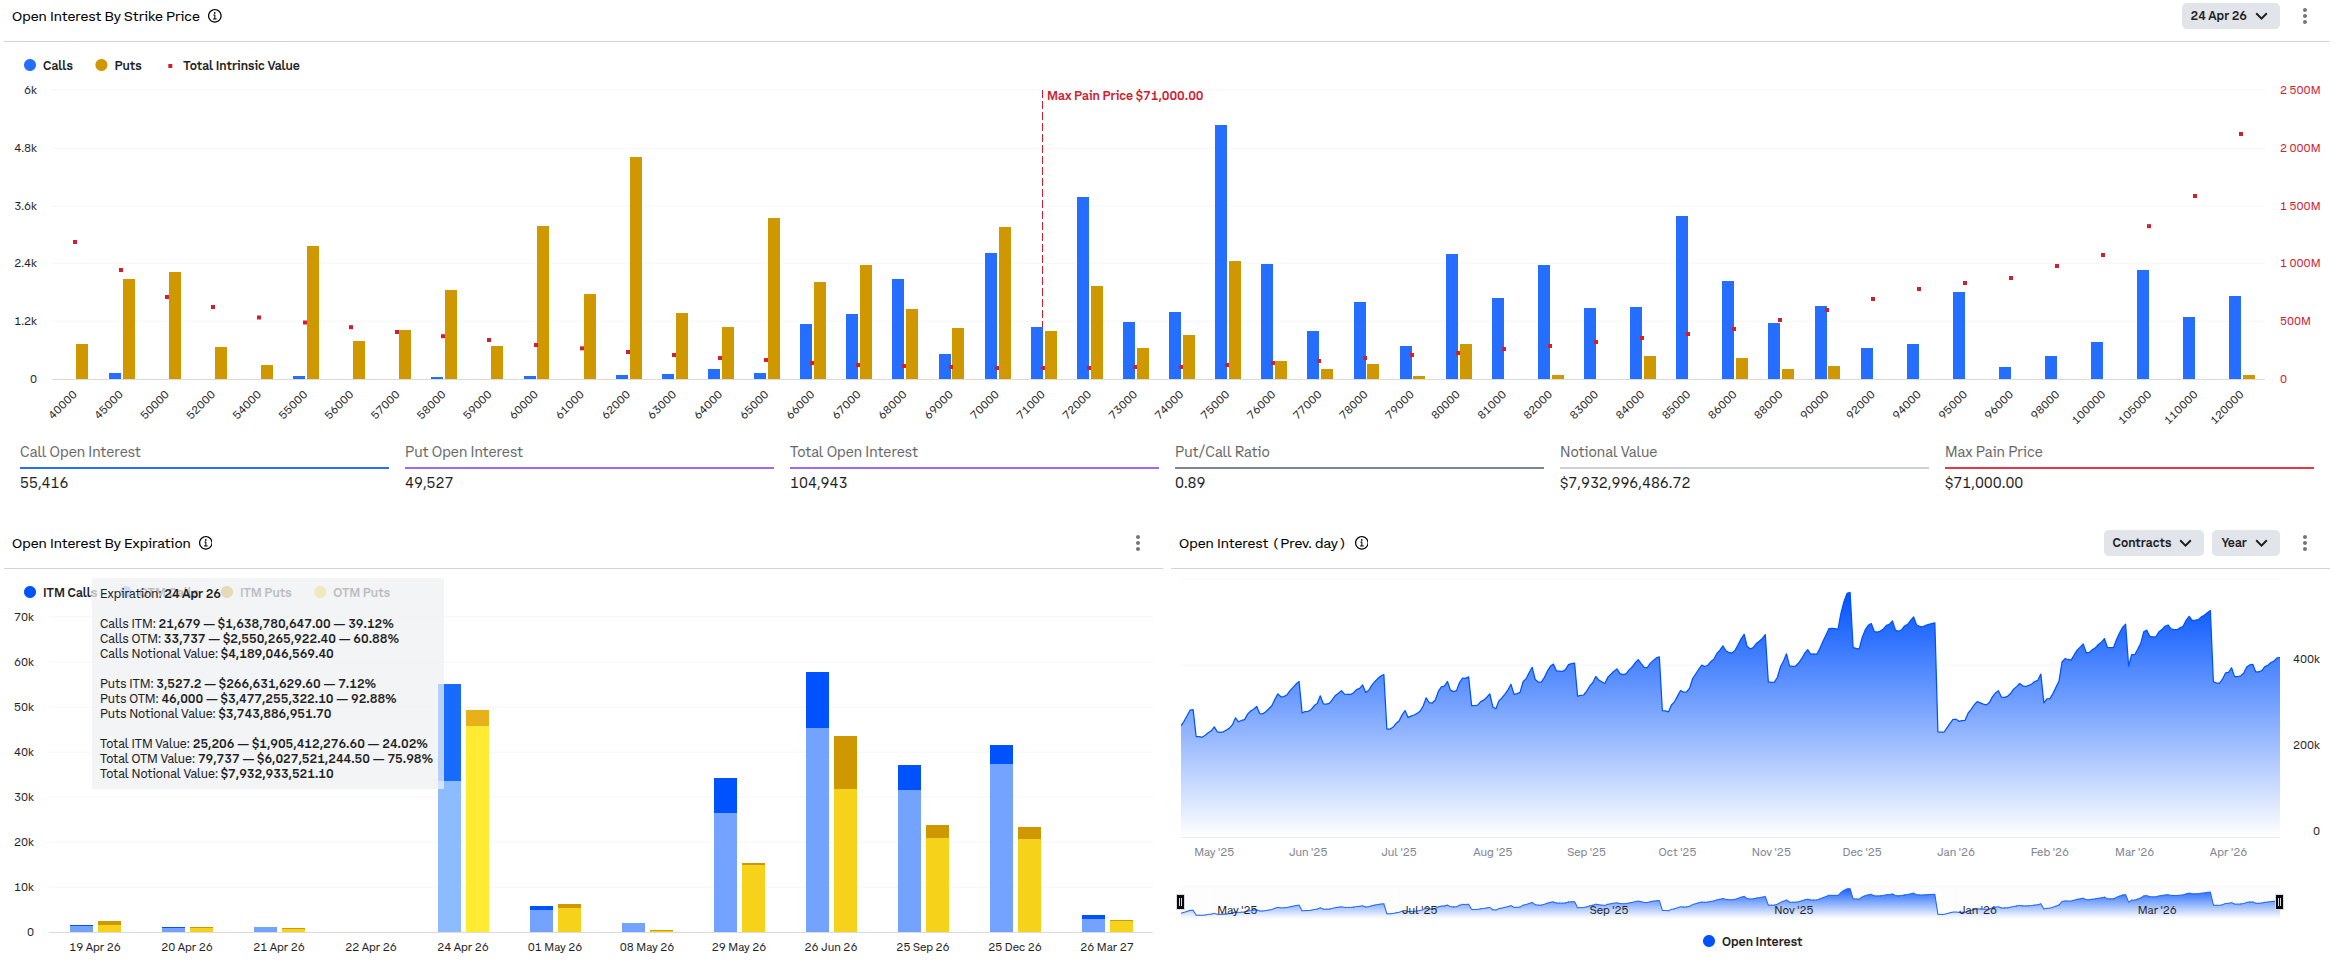Open three-dot menu for the expiration chart
The height and width of the screenshot is (963, 2337).
(x=1137, y=543)
